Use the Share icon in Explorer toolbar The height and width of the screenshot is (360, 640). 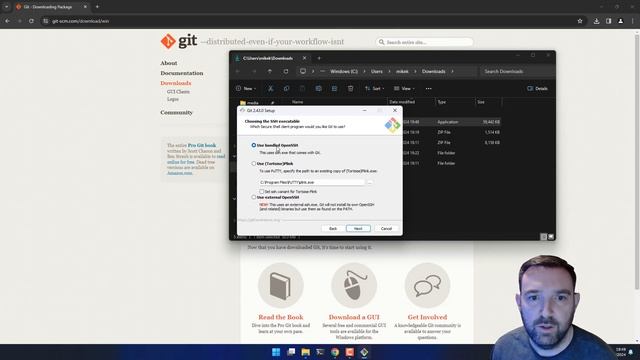334,89
